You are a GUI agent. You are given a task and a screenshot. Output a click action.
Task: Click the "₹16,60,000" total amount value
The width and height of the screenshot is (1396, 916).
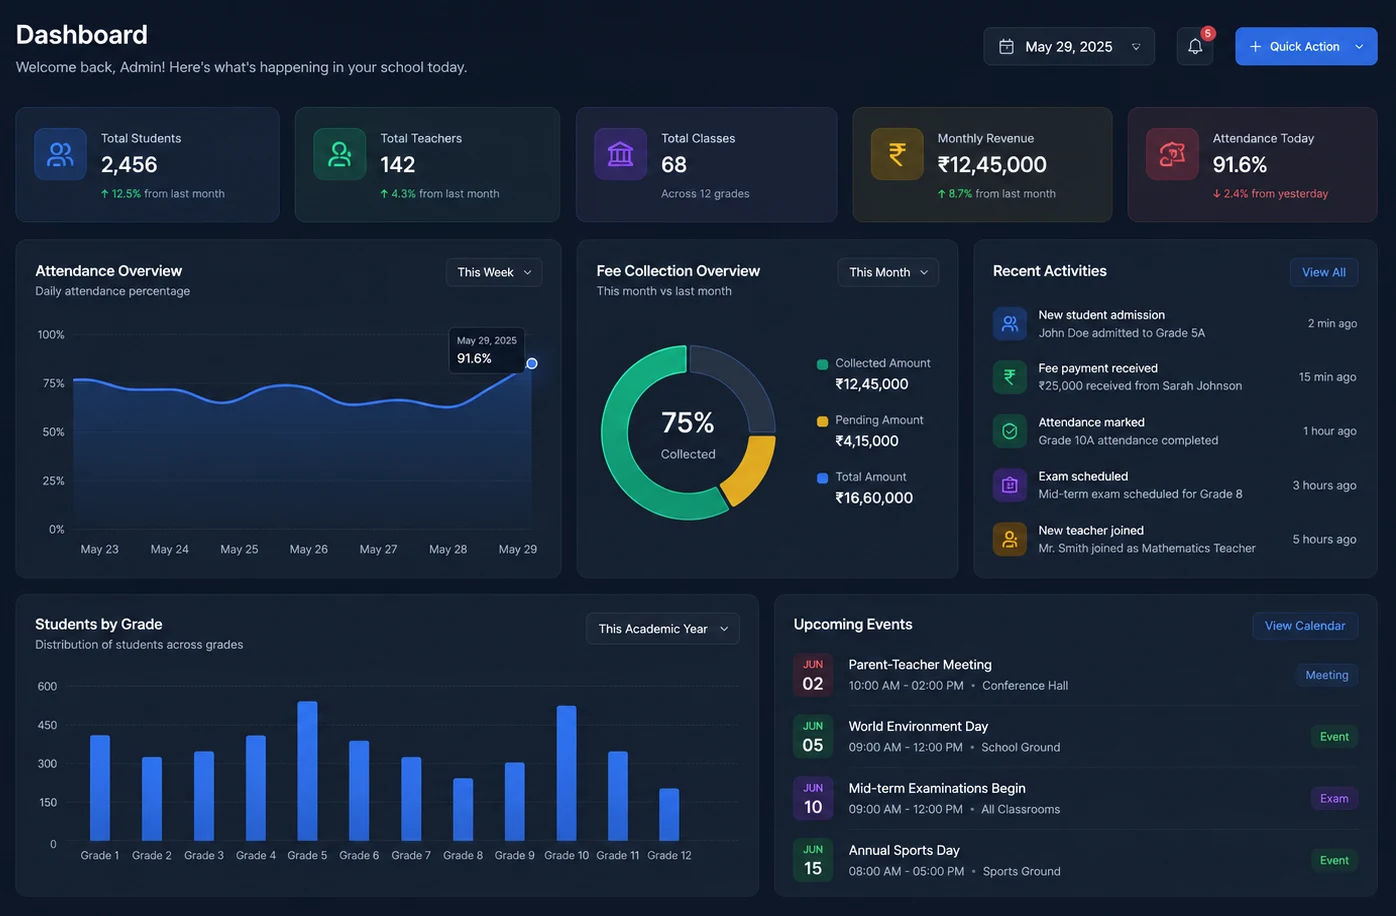click(874, 498)
